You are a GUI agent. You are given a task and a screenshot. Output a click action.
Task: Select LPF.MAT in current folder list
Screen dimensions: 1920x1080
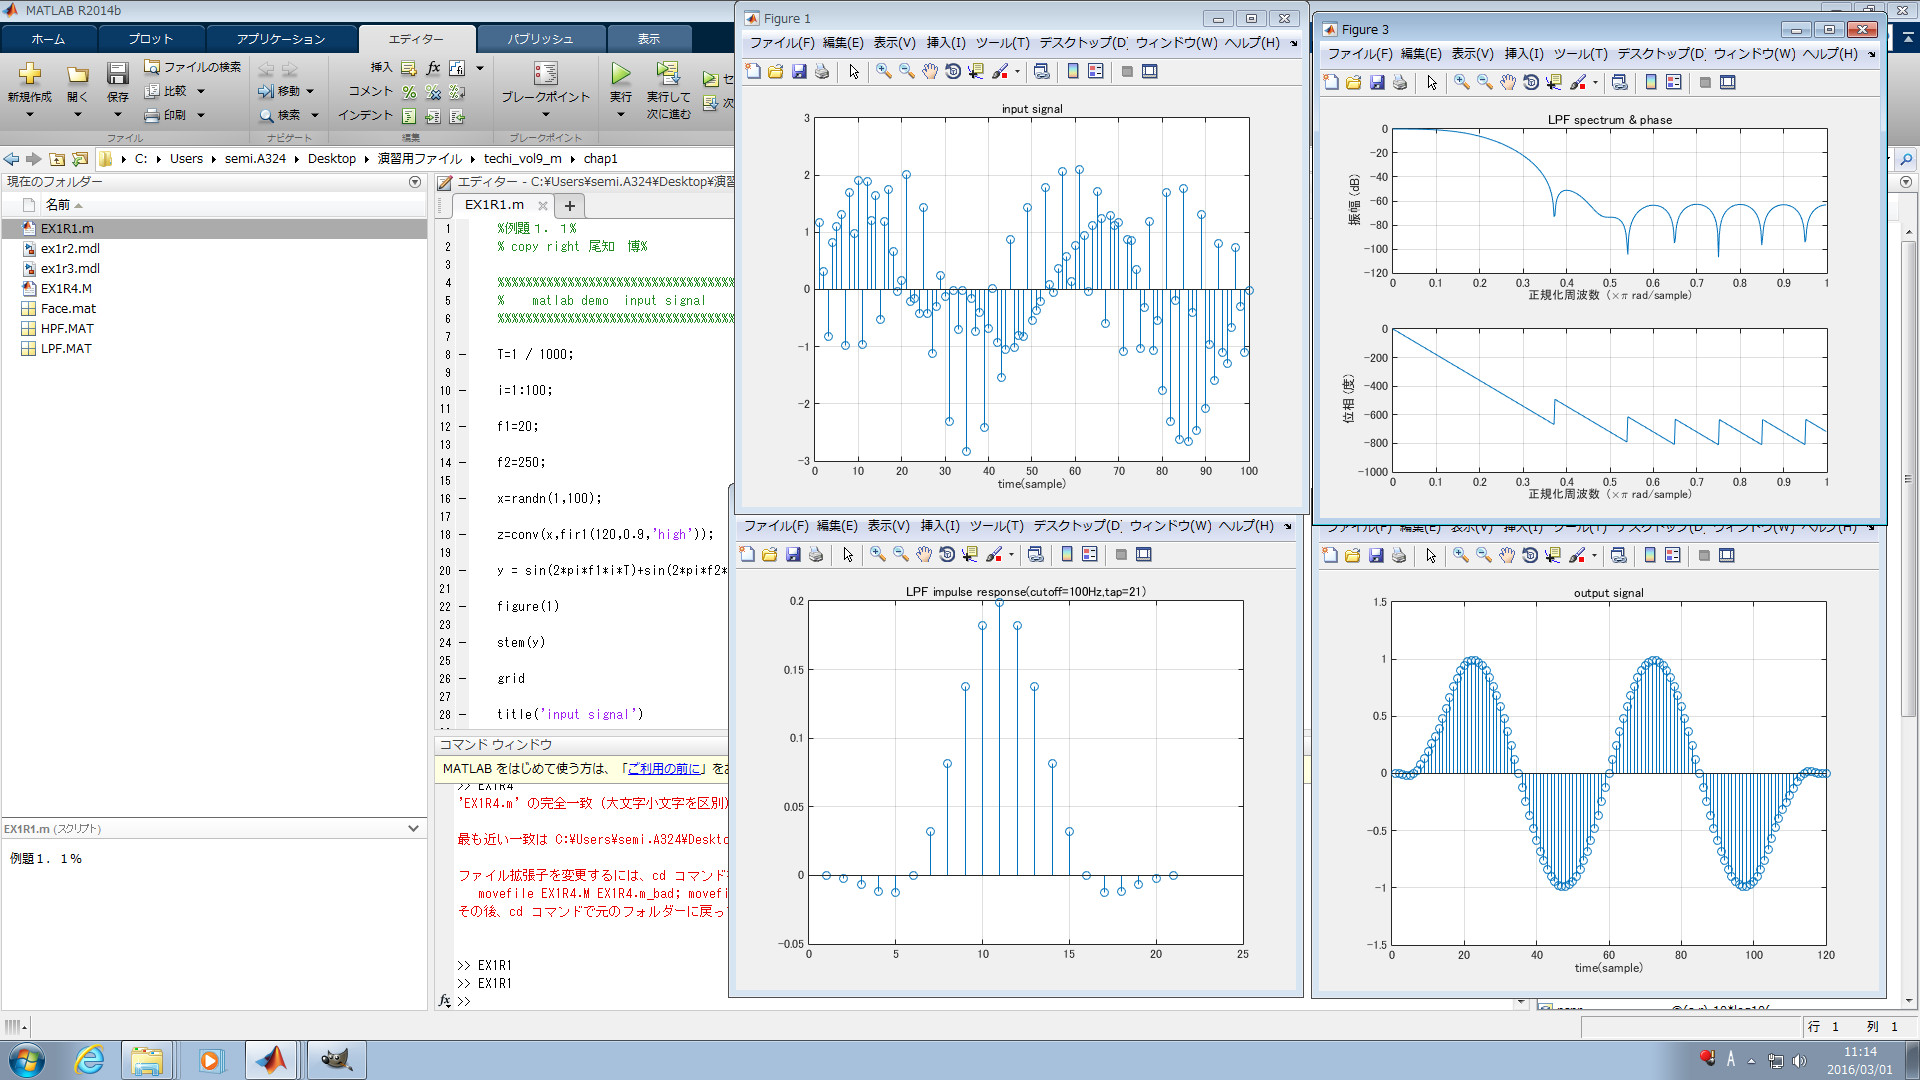tap(66, 348)
